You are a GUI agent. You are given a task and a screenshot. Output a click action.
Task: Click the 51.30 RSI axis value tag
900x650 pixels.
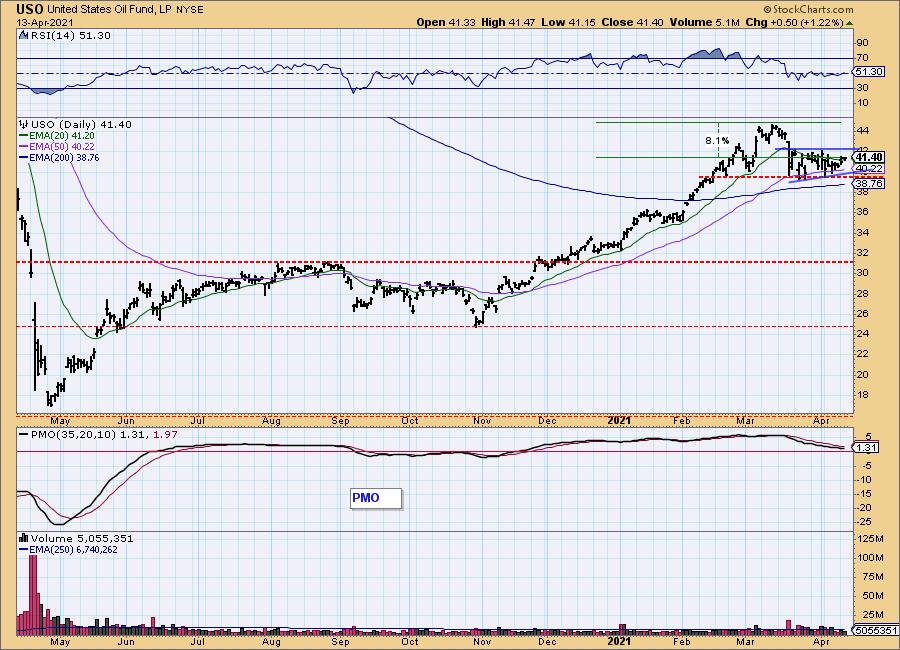(x=868, y=72)
